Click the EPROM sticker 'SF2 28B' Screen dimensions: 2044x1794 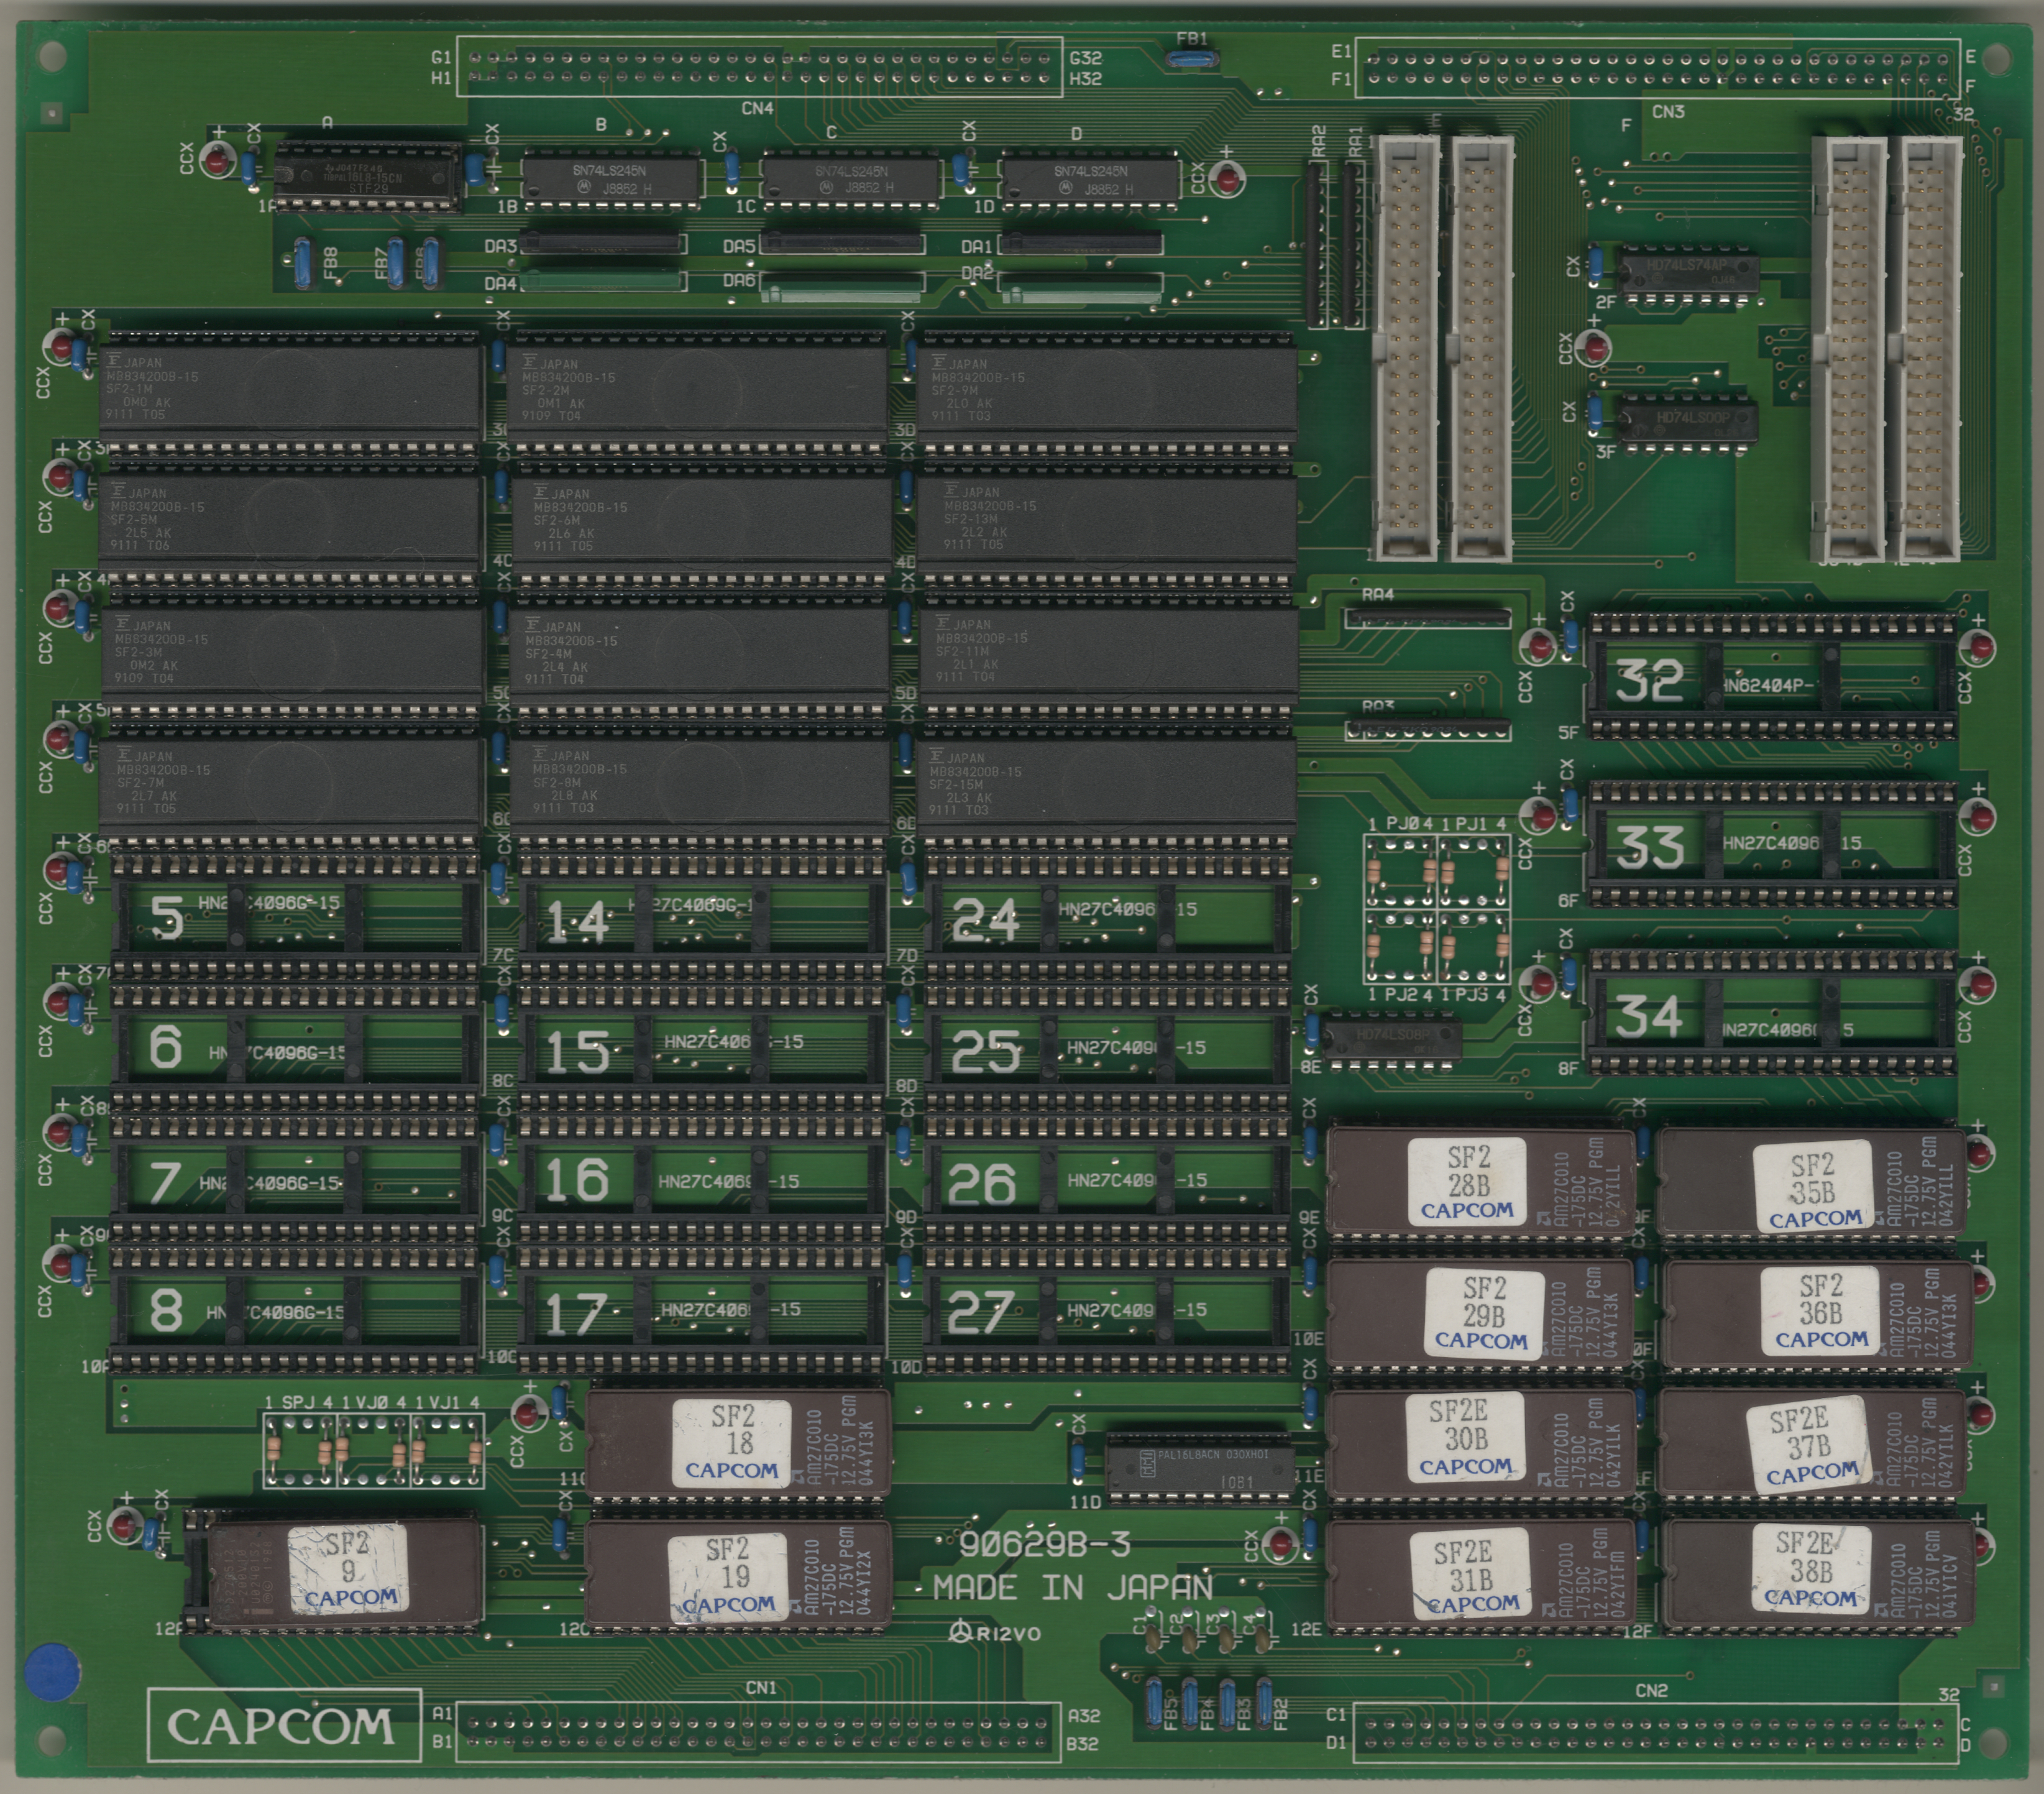point(1467,1183)
